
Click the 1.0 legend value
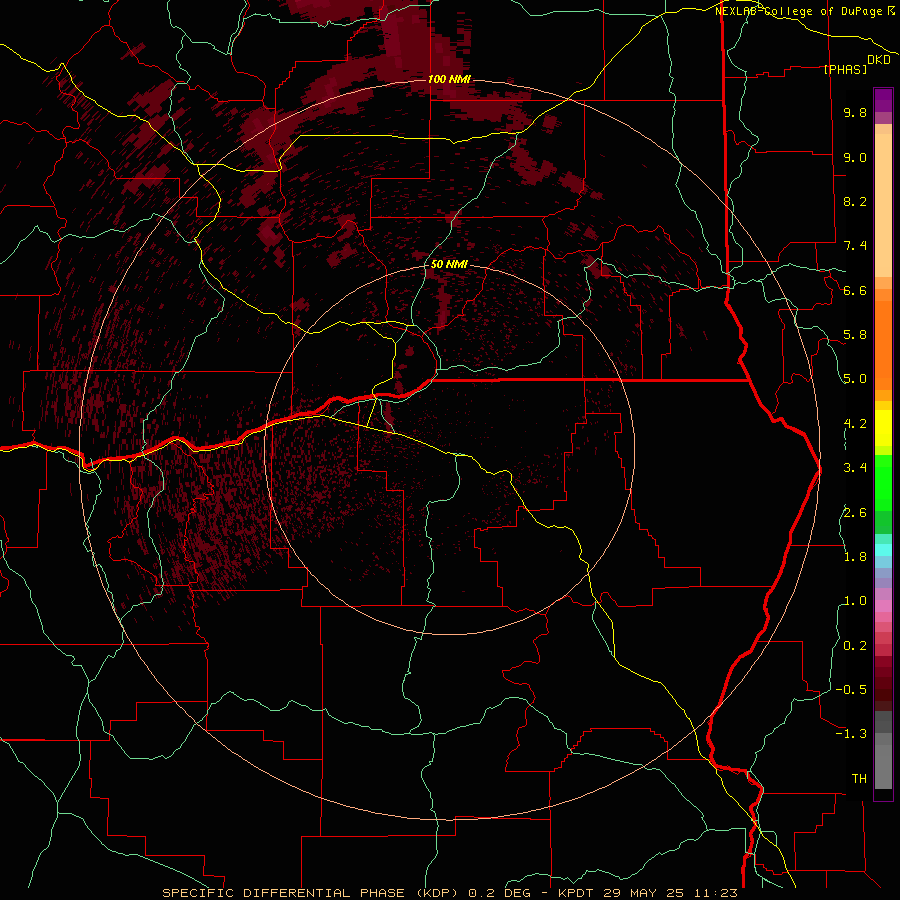[x=855, y=601]
